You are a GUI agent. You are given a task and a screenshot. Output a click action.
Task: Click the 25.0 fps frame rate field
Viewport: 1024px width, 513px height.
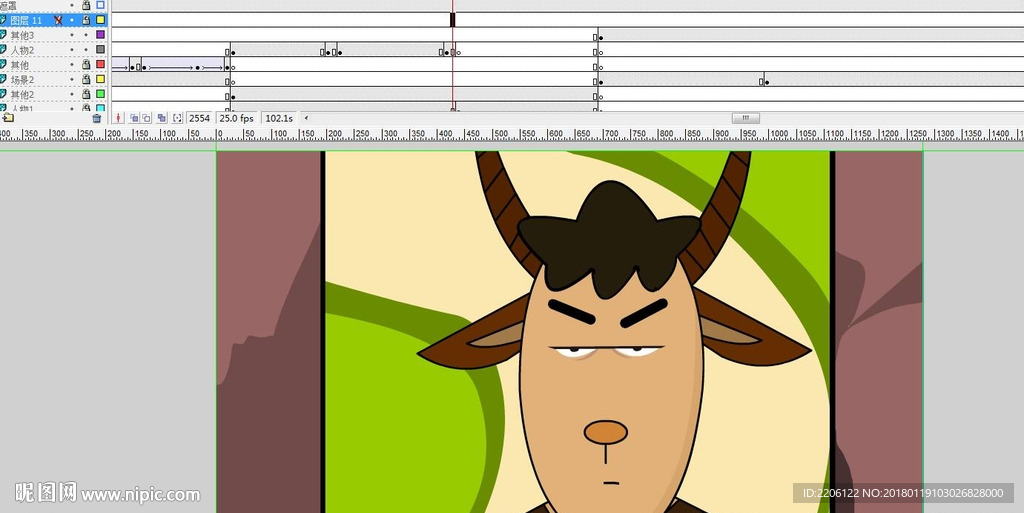237,118
